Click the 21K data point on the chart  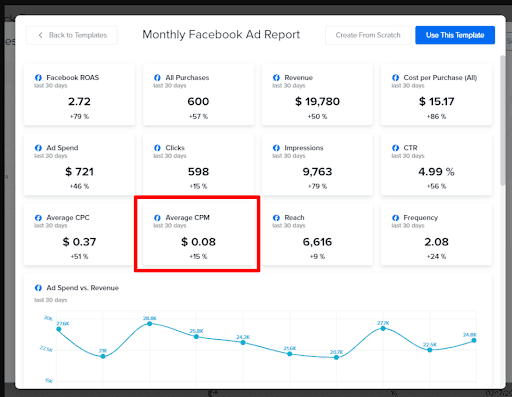[103, 356]
